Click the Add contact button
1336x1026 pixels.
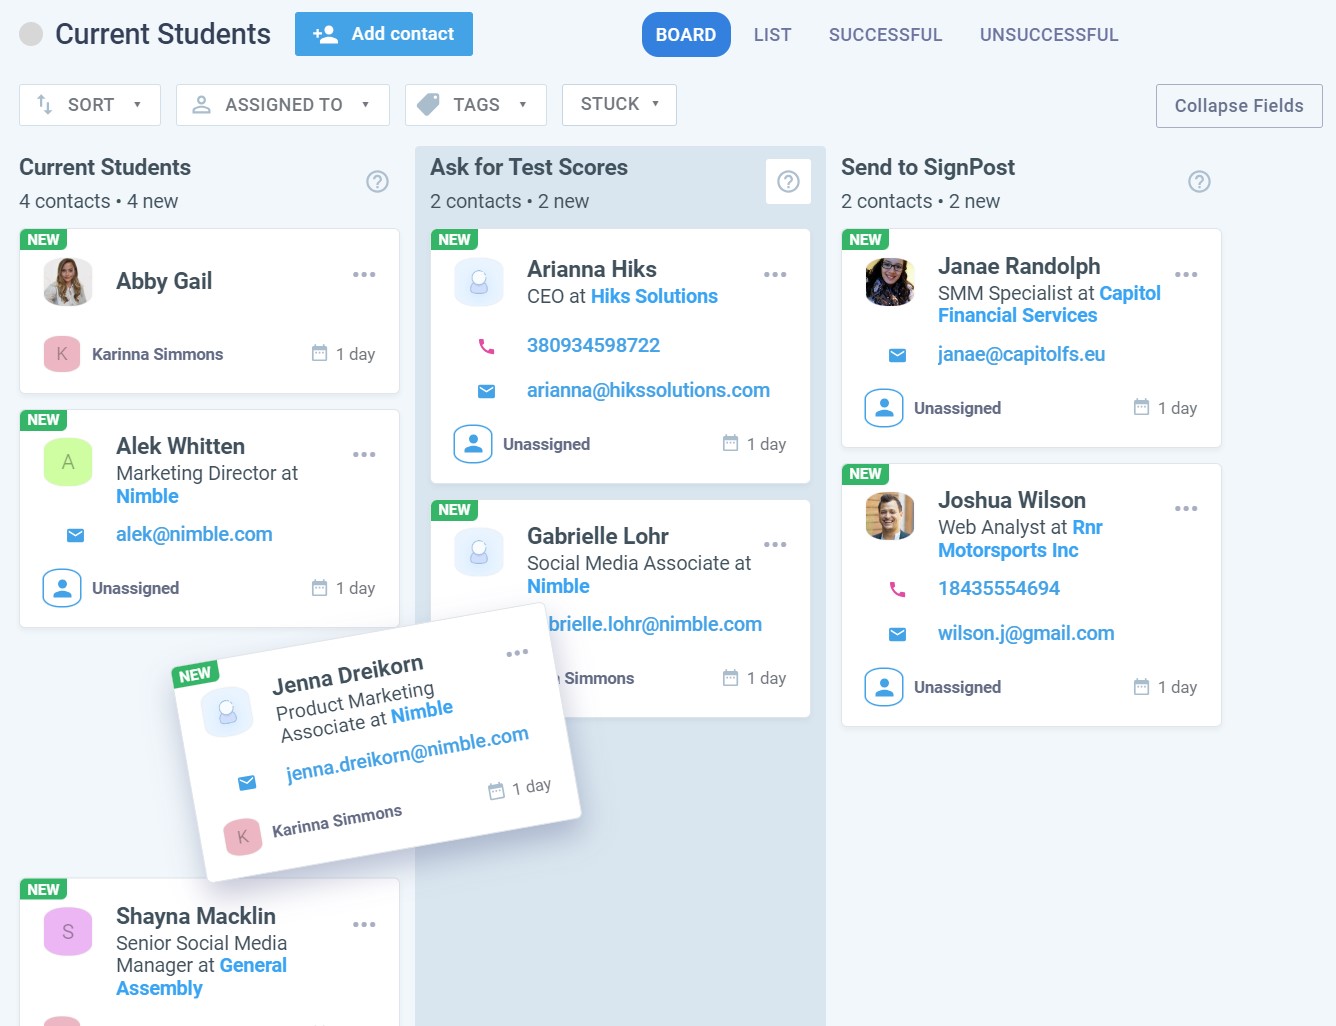pyautogui.click(x=384, y=34)
